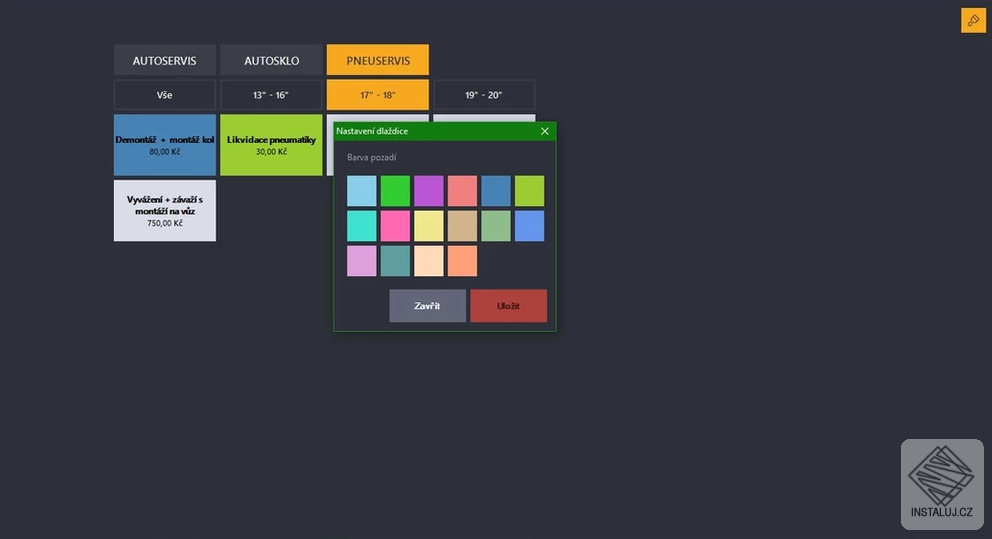Pick the bright green swatch
Image resolution: width=992 pixels, height=539 pixels.
tap(395, 191)
